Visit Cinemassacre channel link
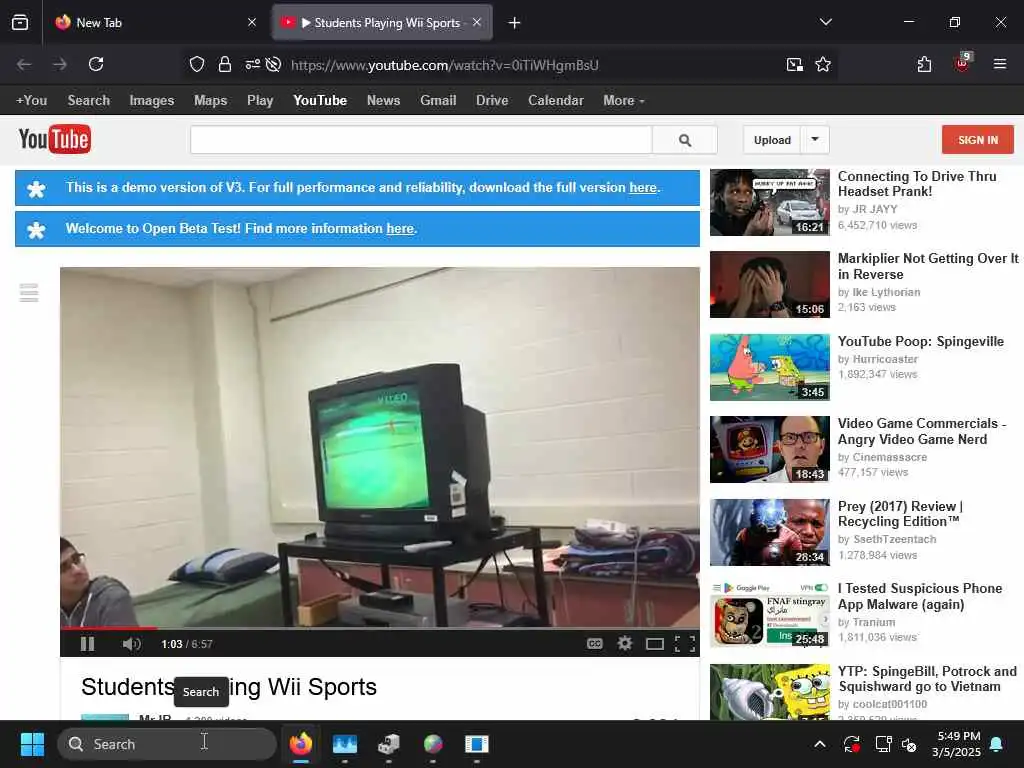Viewport: 1024px width, 768px height. point(889,457)
